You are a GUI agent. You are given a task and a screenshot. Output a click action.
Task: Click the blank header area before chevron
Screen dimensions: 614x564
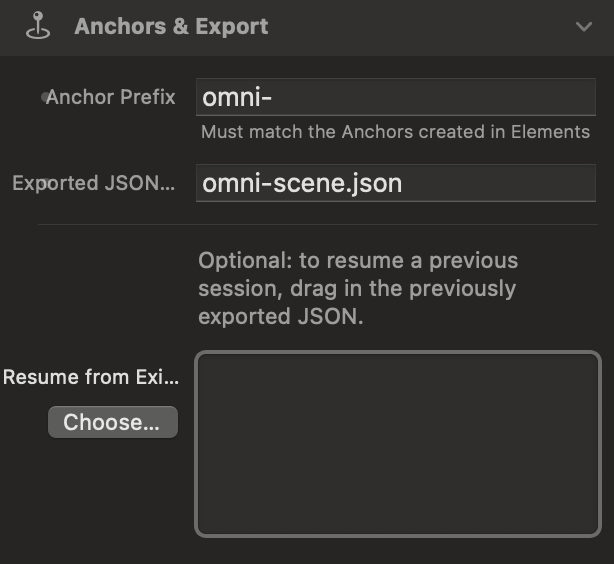[x=421, y=27]
